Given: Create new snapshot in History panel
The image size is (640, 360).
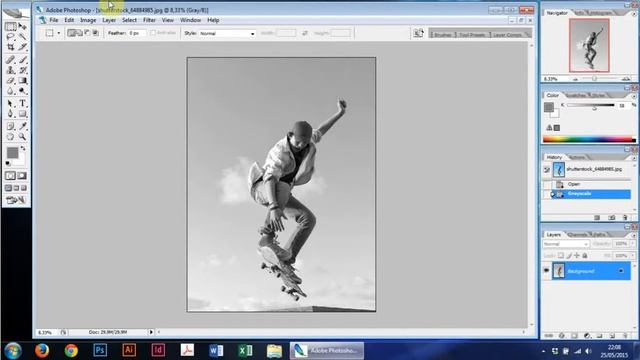Looking at the screenshot, I should (611, 218).
